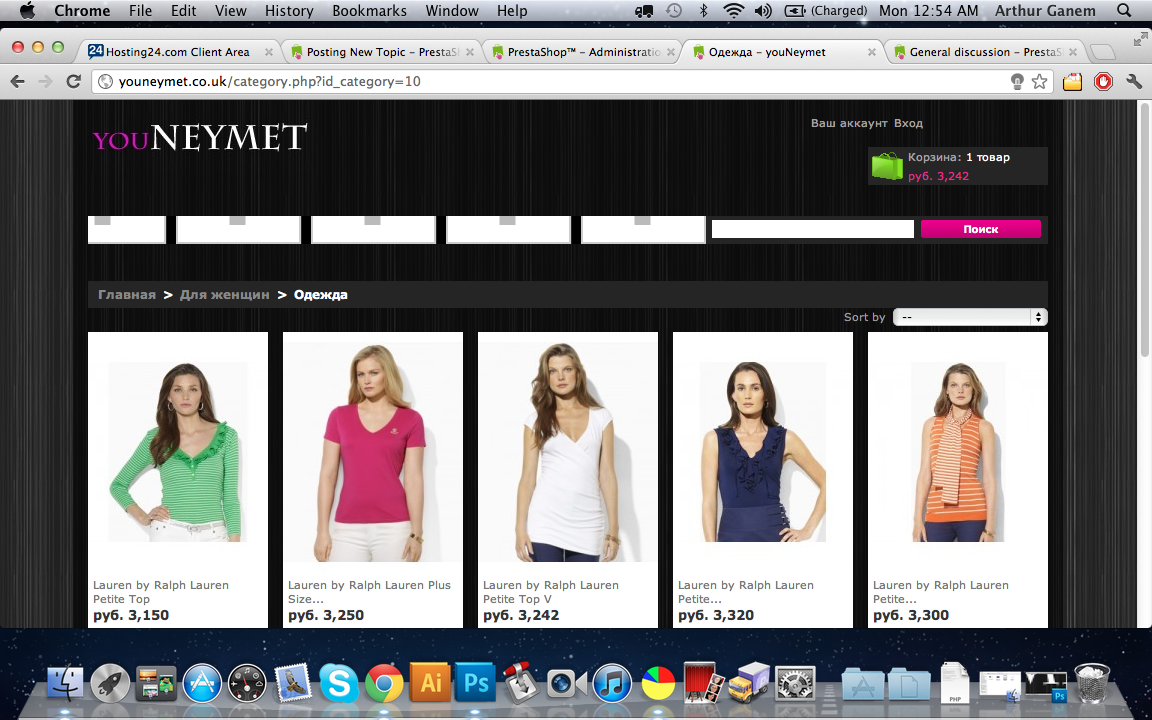The height and width of the screenshot is (720, 1152).
Task: Open Lauren by Ralph Lauren Plus Size title
Action: click(x=370, y=592)
